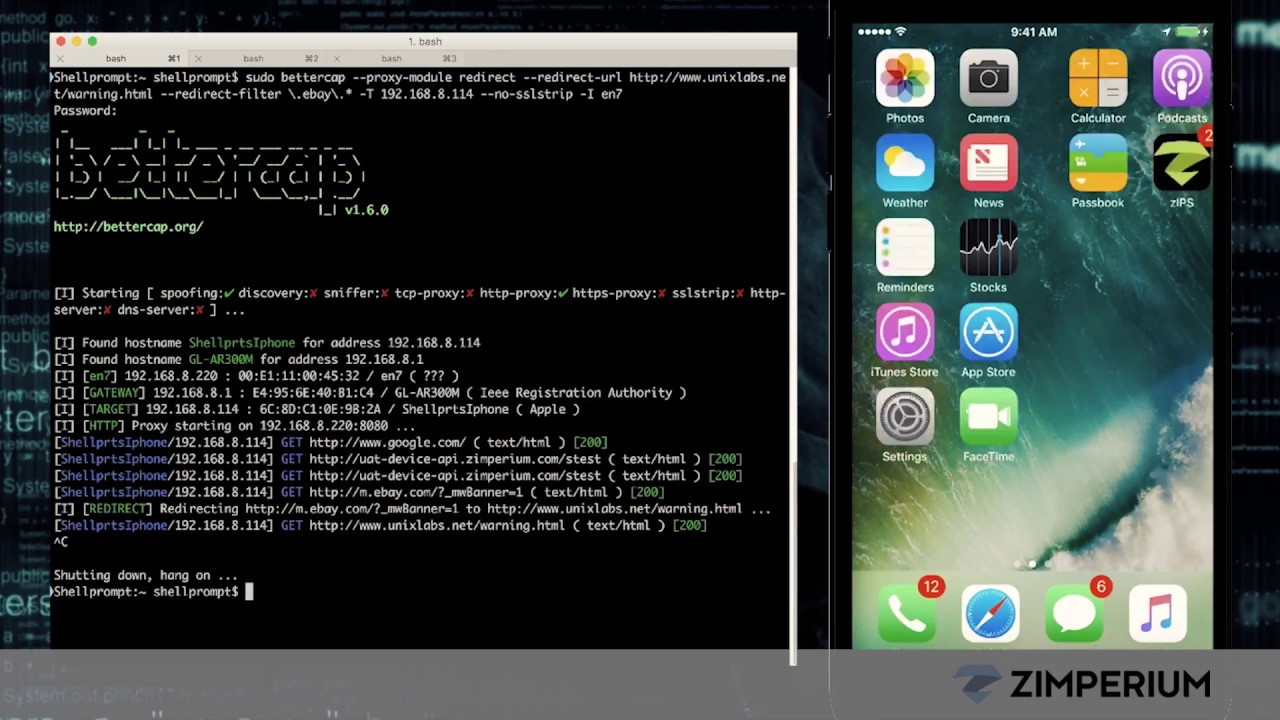Click GET m.ebay.com log line
1280x720 pixels.
359,492
